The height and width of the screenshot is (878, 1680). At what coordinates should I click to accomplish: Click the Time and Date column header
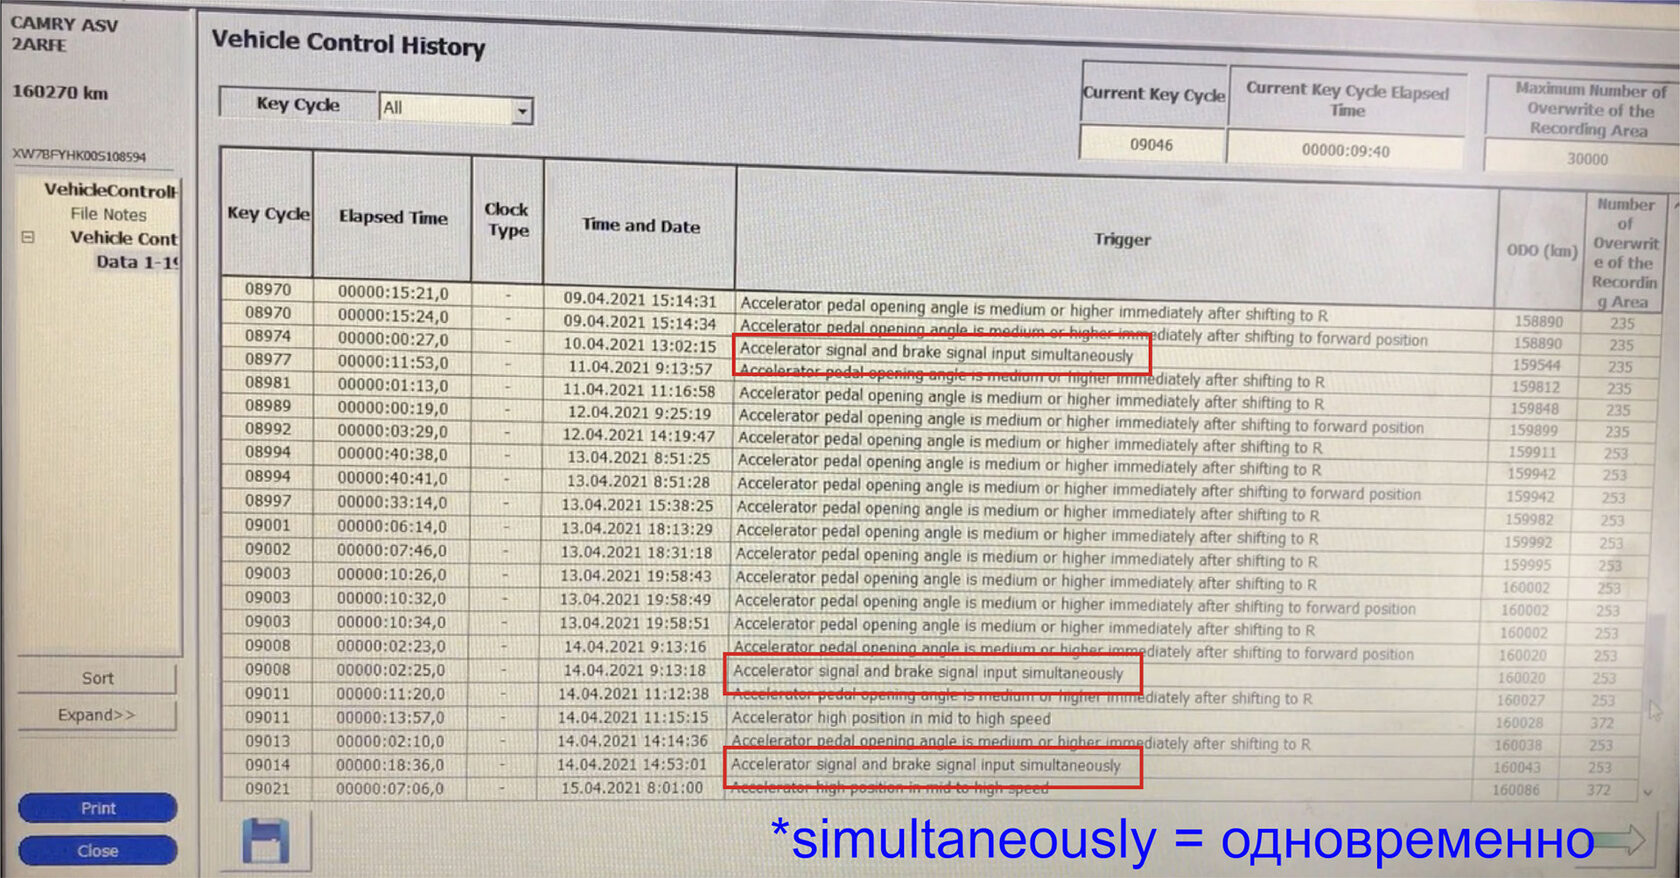(x=641, y=226)
